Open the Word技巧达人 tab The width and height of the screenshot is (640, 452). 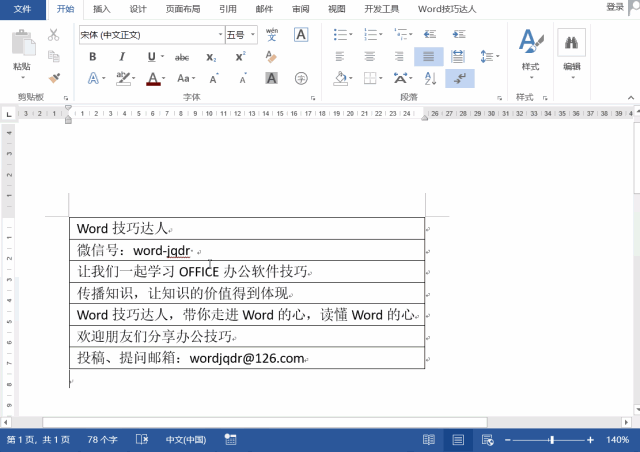tap(447, 9)
